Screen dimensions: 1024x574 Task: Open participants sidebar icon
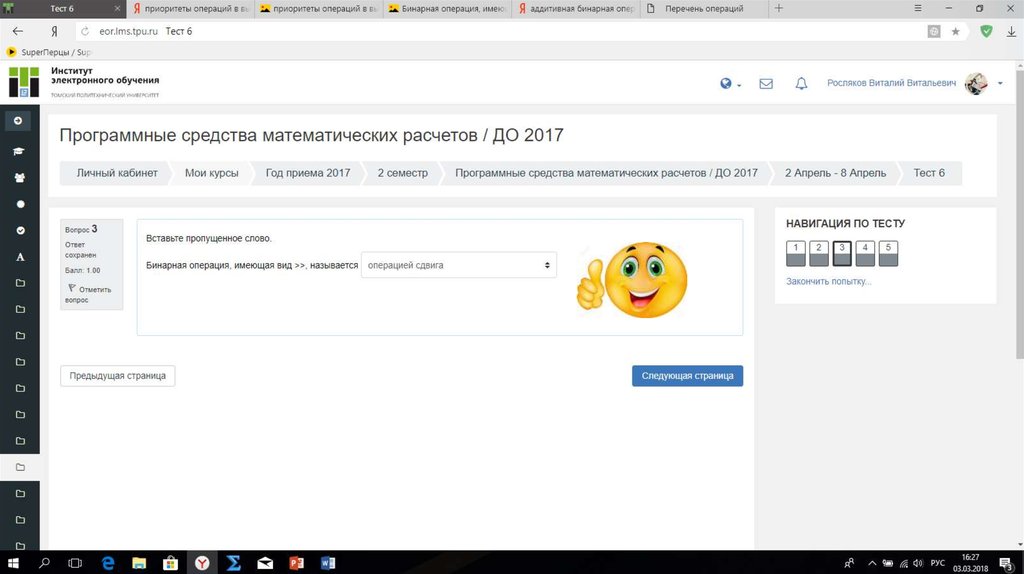pos(20,178)
